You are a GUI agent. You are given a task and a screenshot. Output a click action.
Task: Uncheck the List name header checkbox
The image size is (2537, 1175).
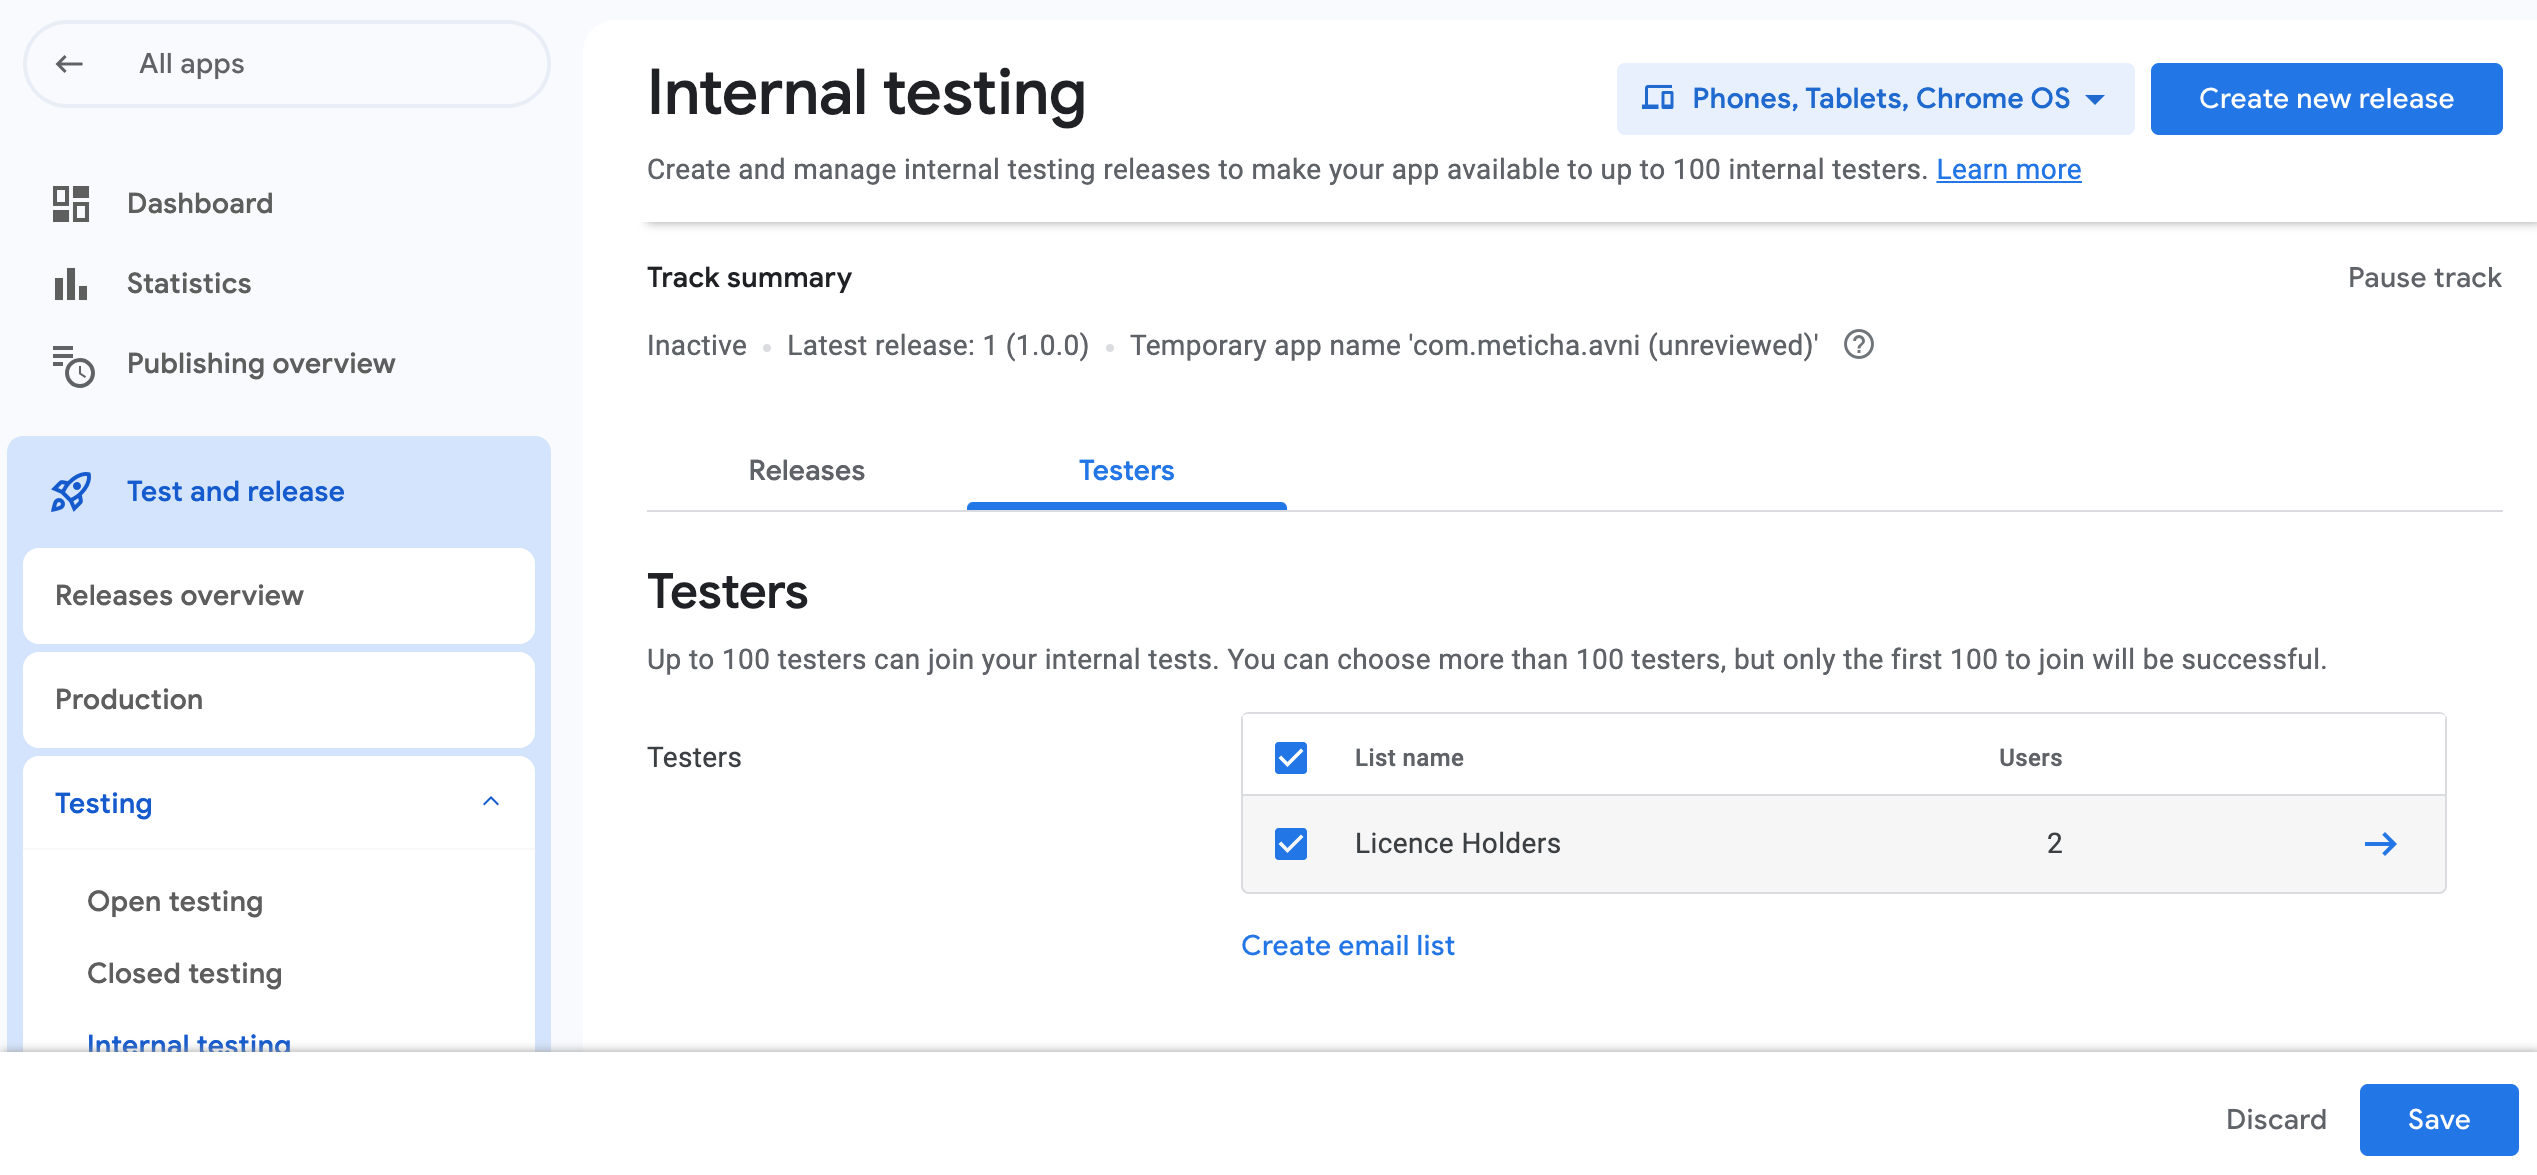pos(1290,757)
